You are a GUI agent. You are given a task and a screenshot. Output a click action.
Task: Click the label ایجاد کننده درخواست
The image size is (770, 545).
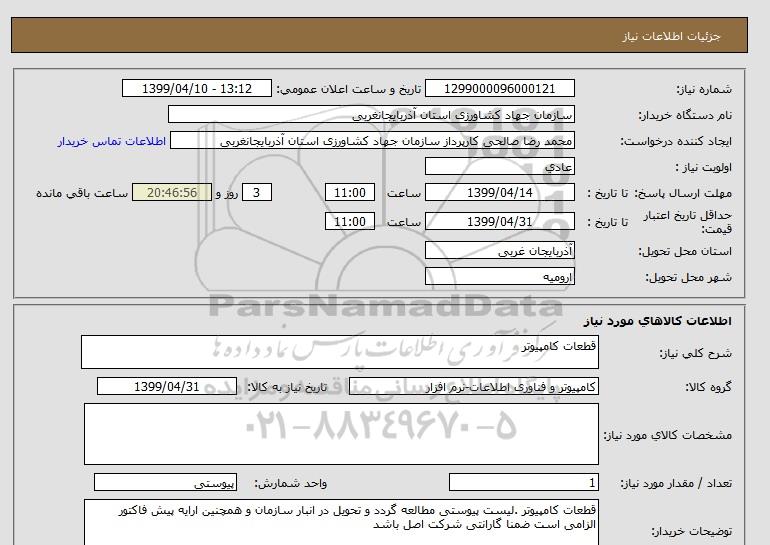(x=676, y=141)
